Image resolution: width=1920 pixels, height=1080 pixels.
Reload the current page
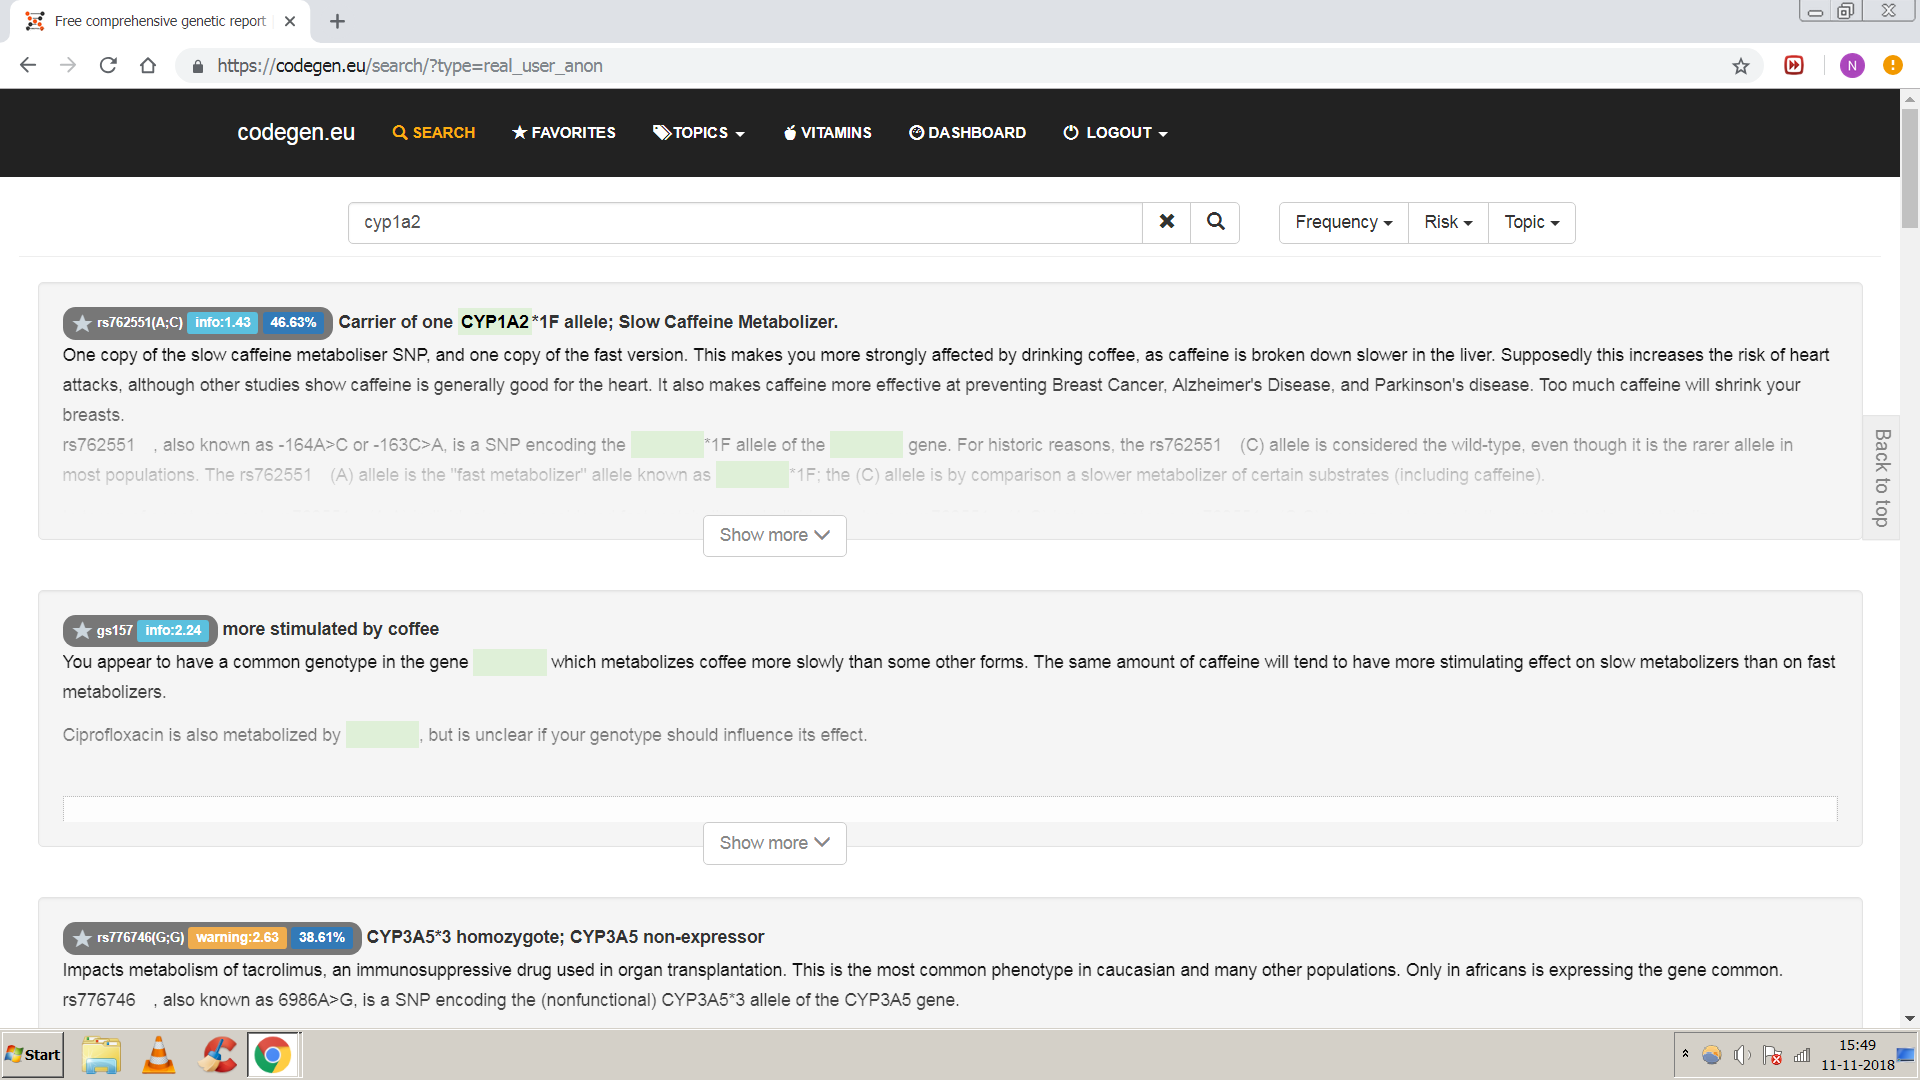pyautogui.click(x=108, y=65)
